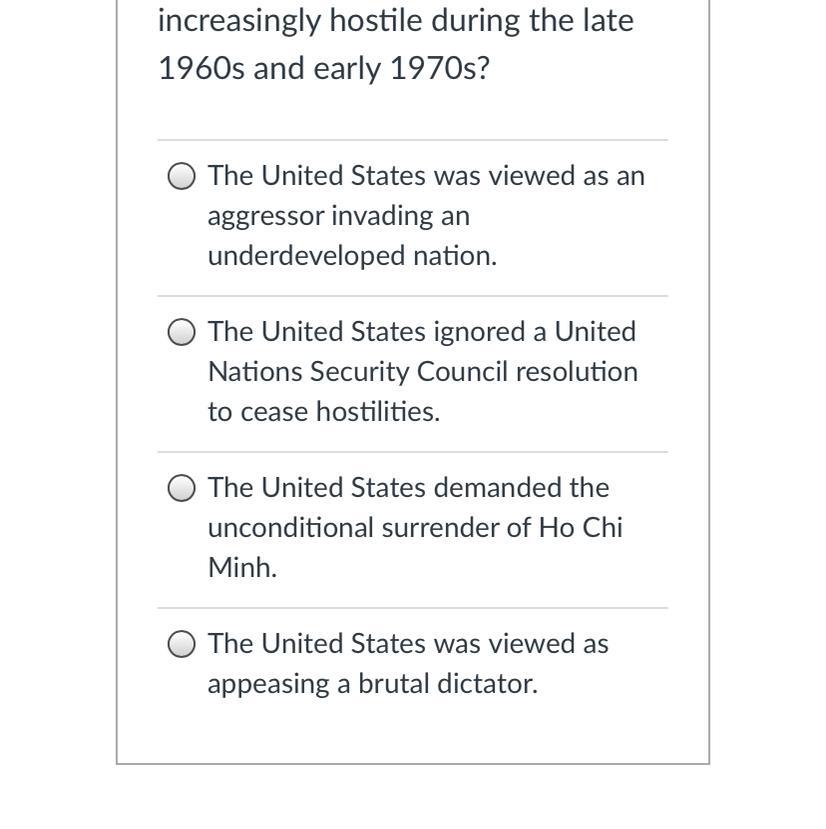
Task: Select the 'aggressor invading an underdeveloped nation' radio button
Action: click(181, 176)
